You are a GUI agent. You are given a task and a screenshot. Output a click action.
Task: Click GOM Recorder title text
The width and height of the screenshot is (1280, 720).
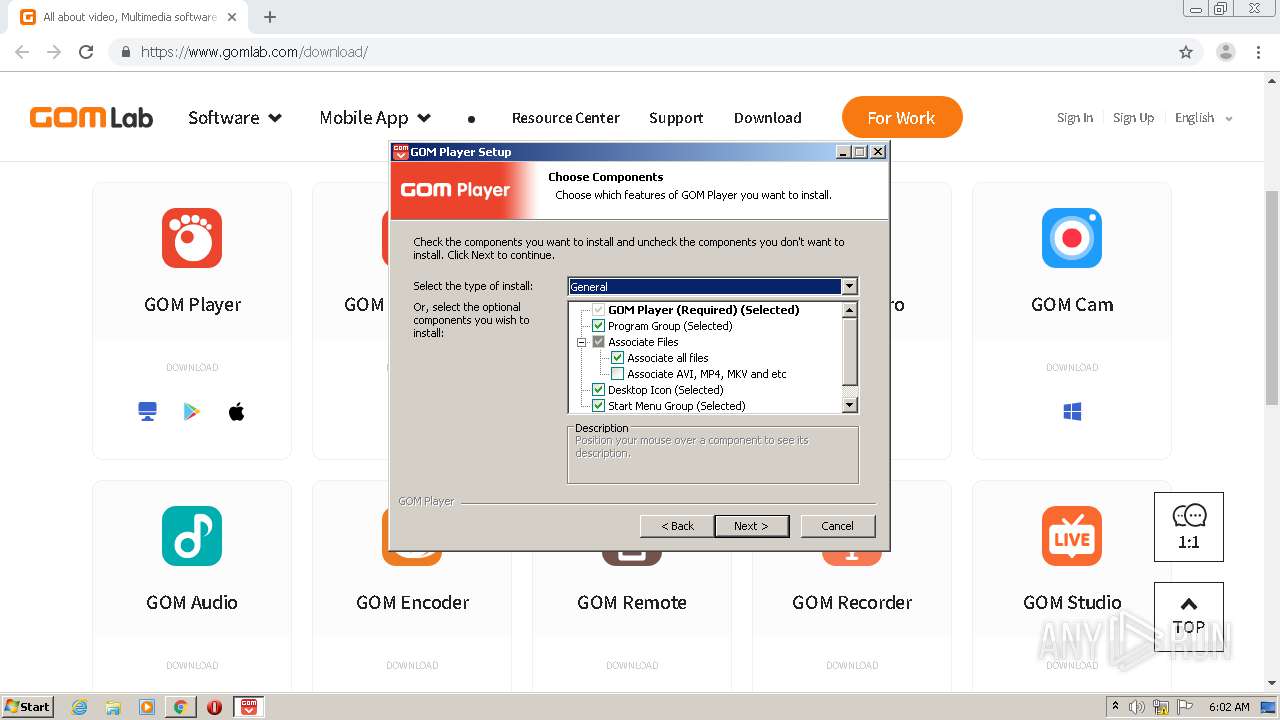(852, 603)
